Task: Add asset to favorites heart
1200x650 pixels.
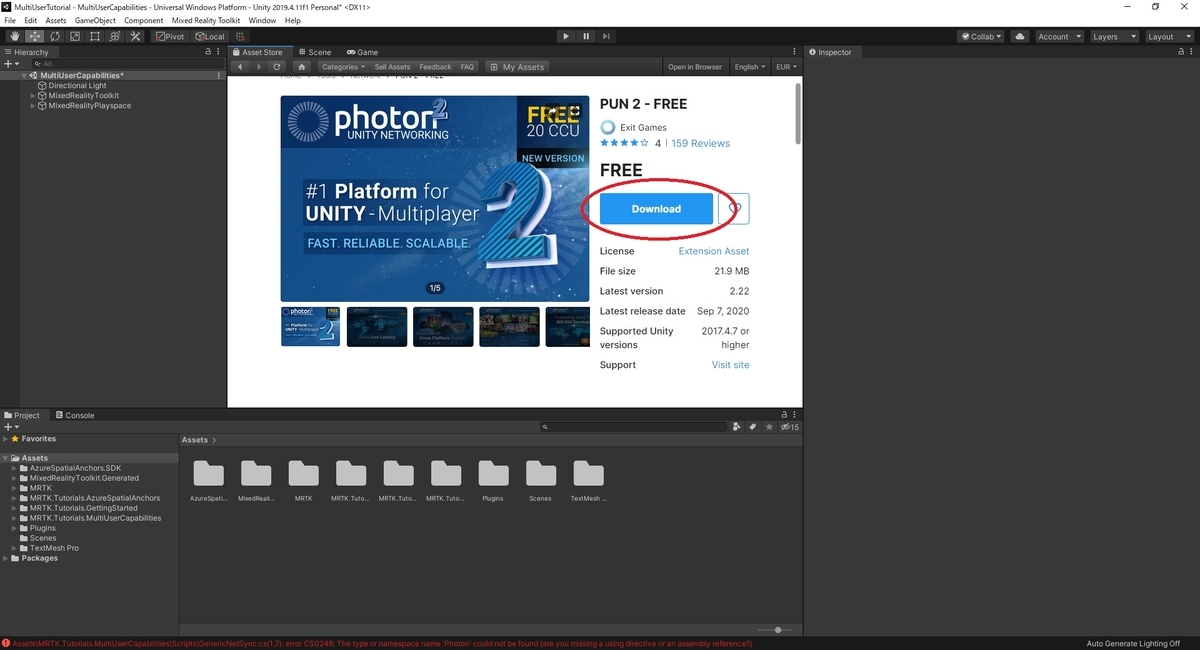Action: tap(734, 209)
